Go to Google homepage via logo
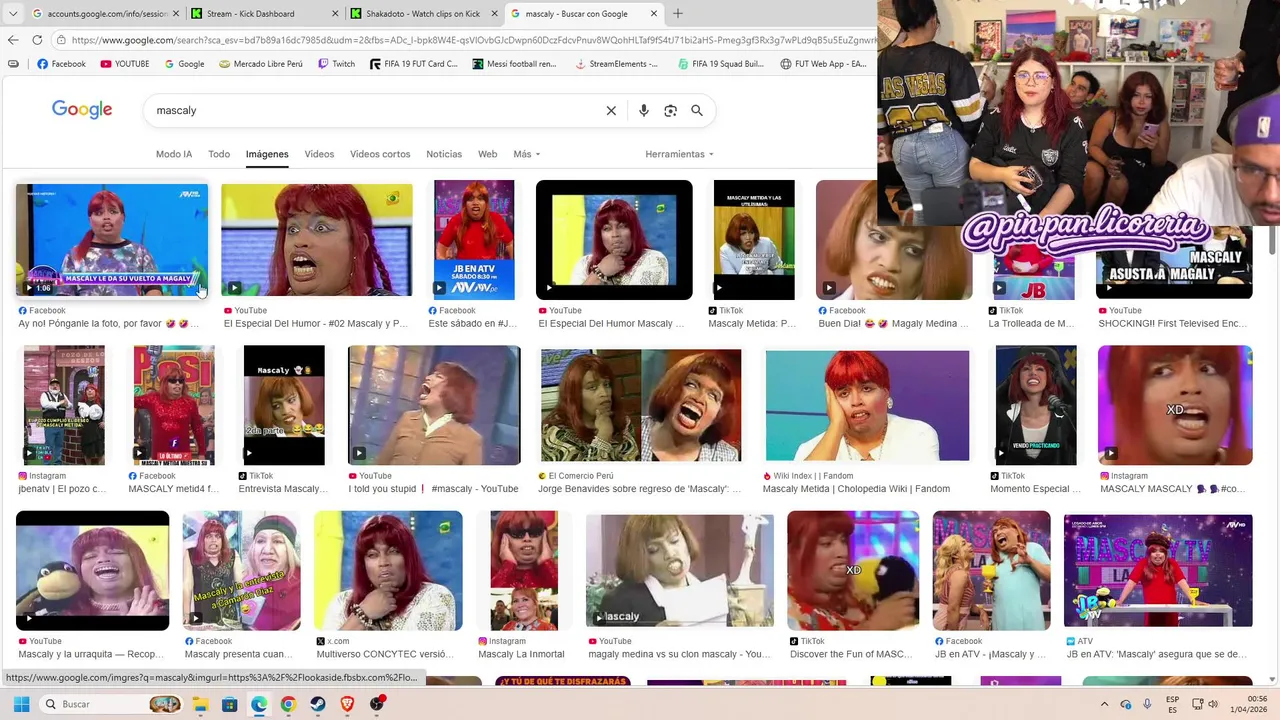Image resolution: width=1280 pixels, height=720 pixels. 82,110
